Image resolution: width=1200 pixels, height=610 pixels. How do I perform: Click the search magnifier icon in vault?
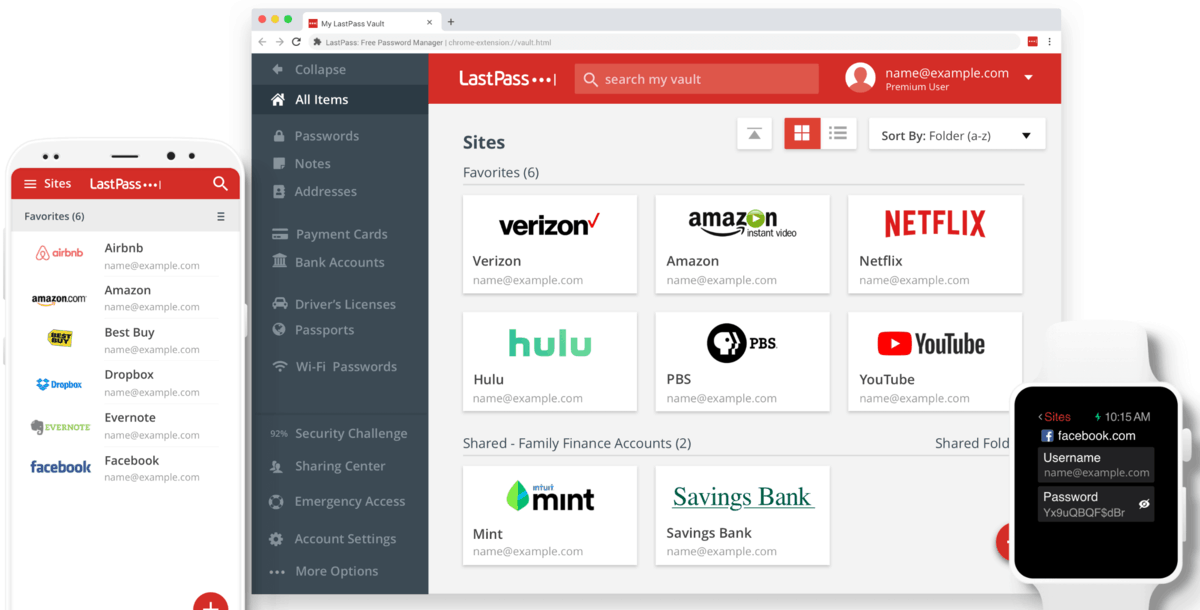click(590, 79)
